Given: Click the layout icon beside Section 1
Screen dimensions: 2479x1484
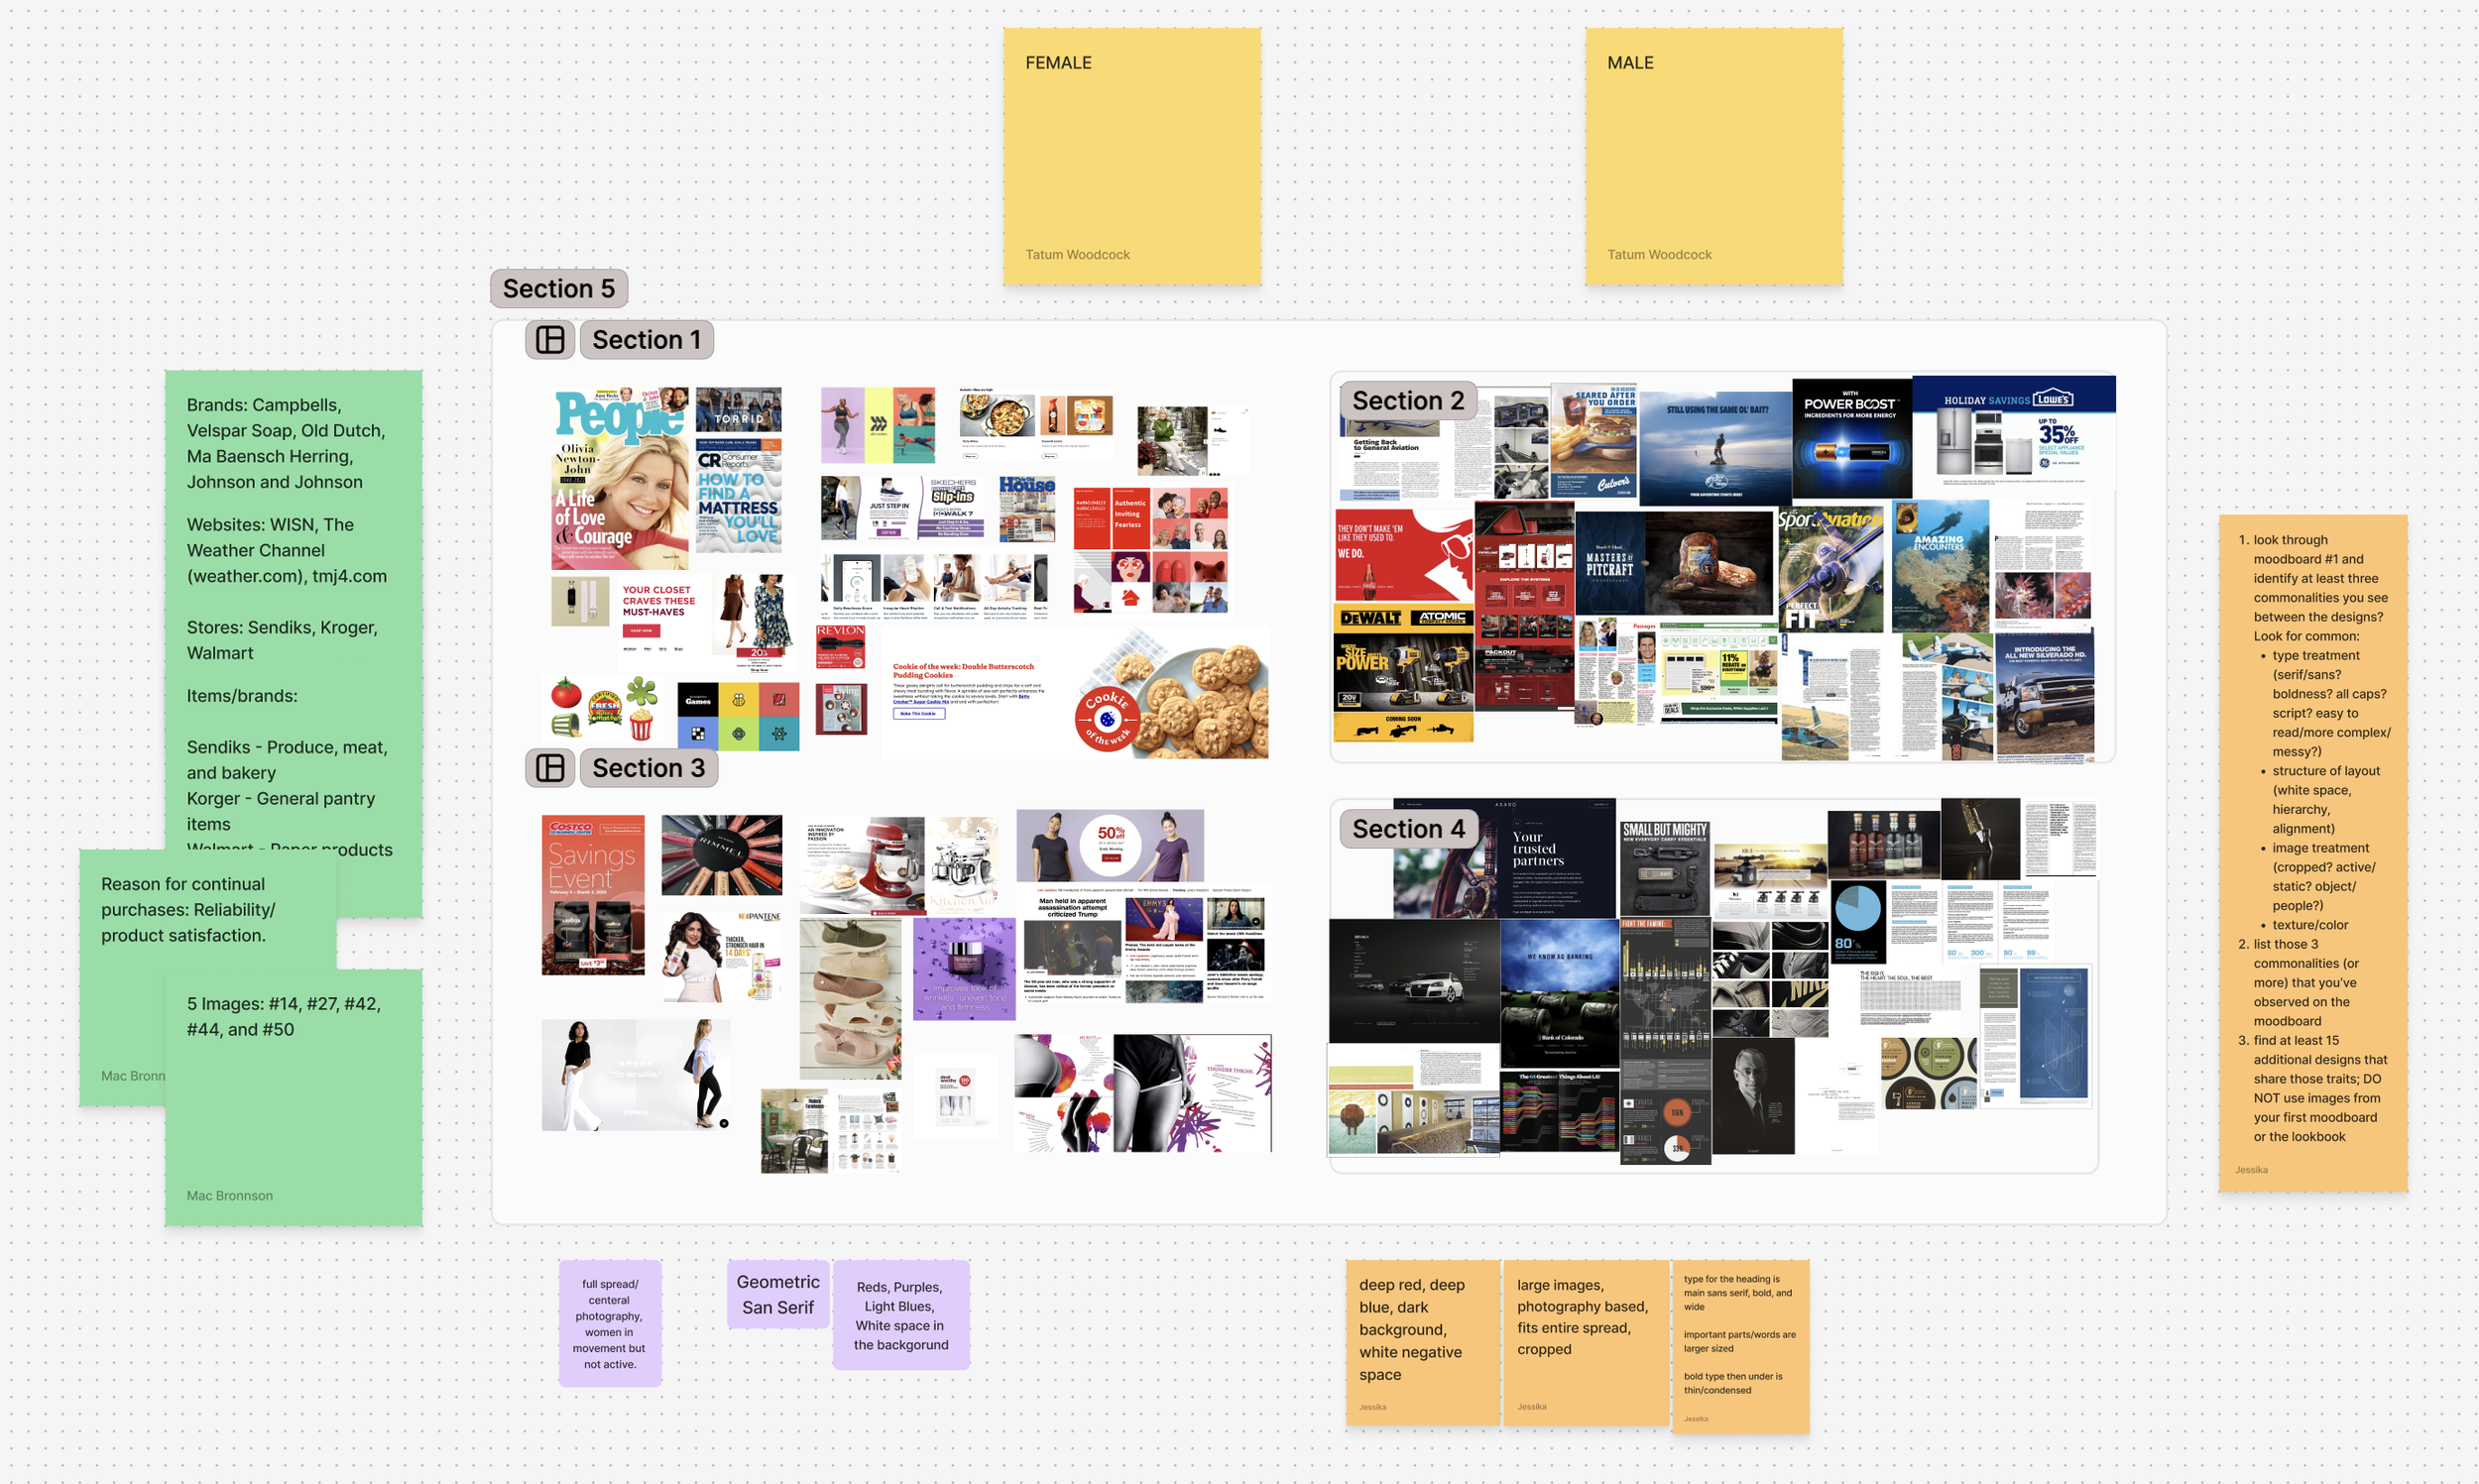Looking at the screenshot, I should 550,340.
